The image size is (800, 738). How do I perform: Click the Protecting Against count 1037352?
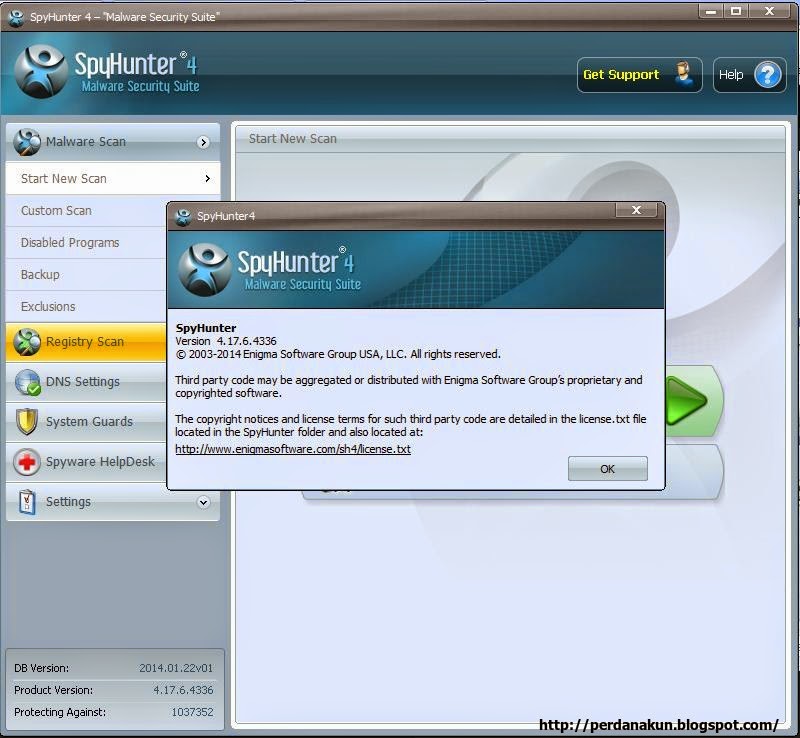coord(192,712)
